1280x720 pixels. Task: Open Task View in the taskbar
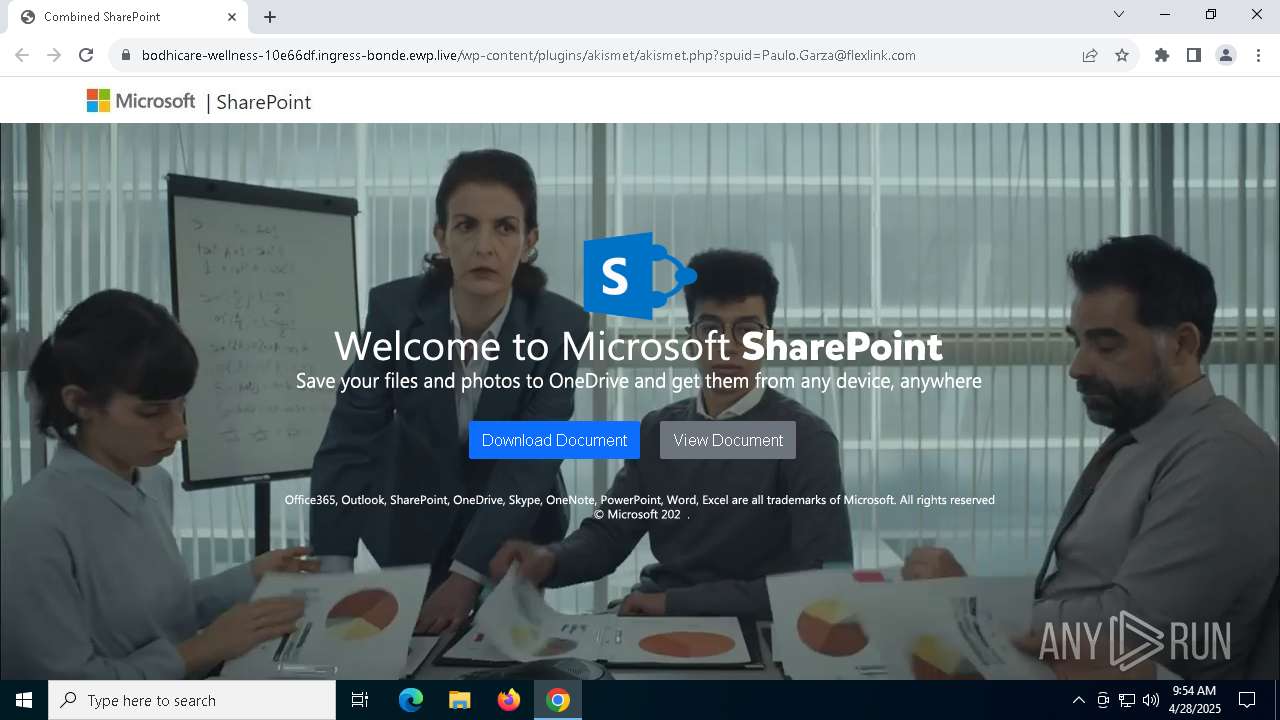point(360,700)
